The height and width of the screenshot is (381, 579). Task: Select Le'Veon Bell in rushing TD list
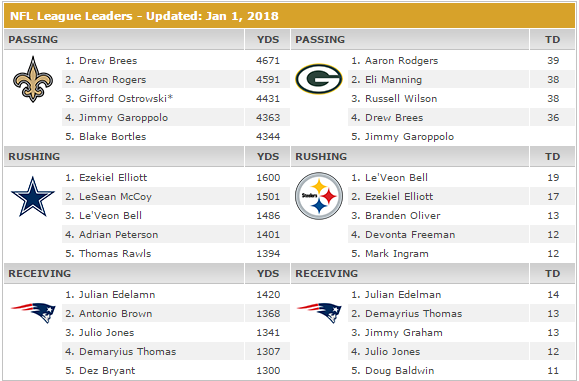pos(396,178)
